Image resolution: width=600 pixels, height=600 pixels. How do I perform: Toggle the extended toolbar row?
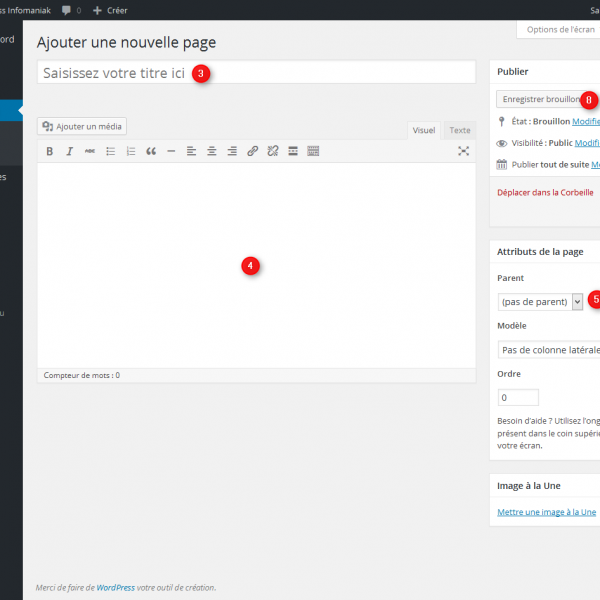pyautogui.click(x=313, y=151)
